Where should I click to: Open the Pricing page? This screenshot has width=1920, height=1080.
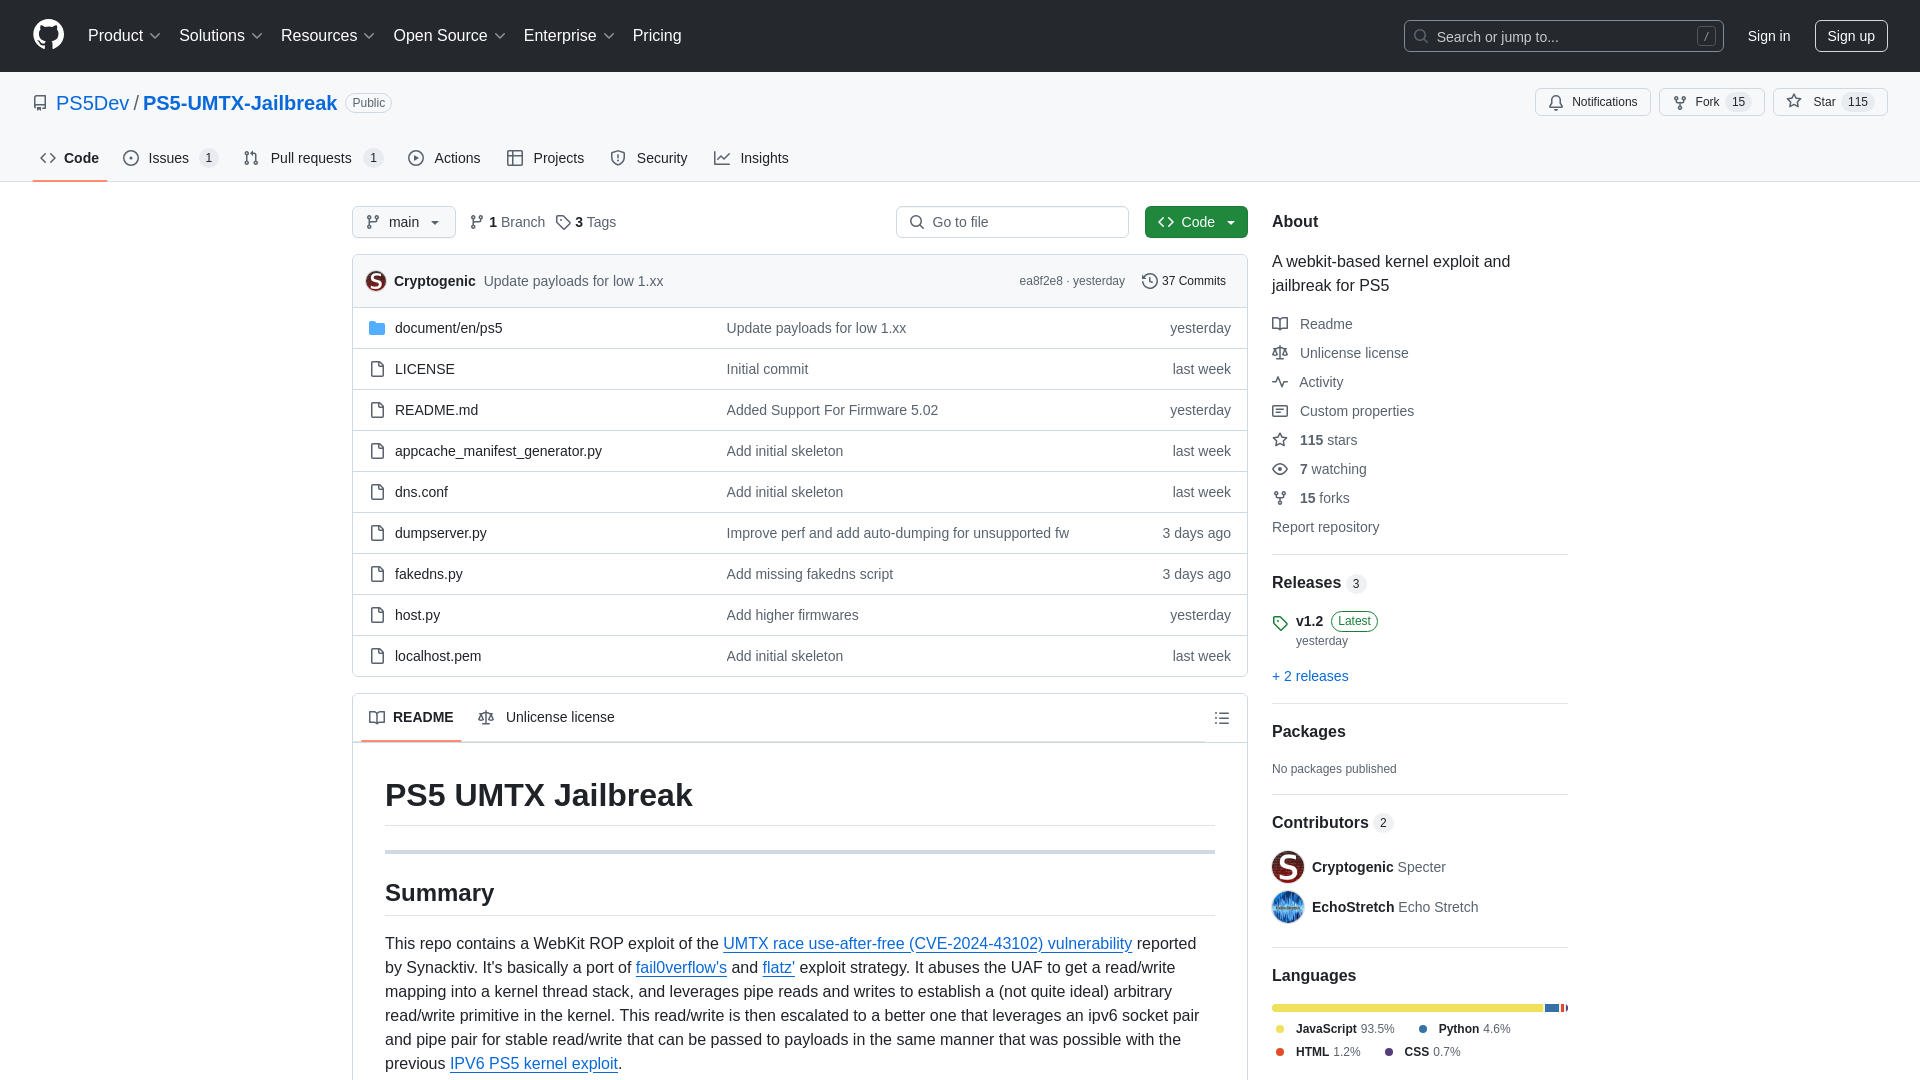click(657, 36)
